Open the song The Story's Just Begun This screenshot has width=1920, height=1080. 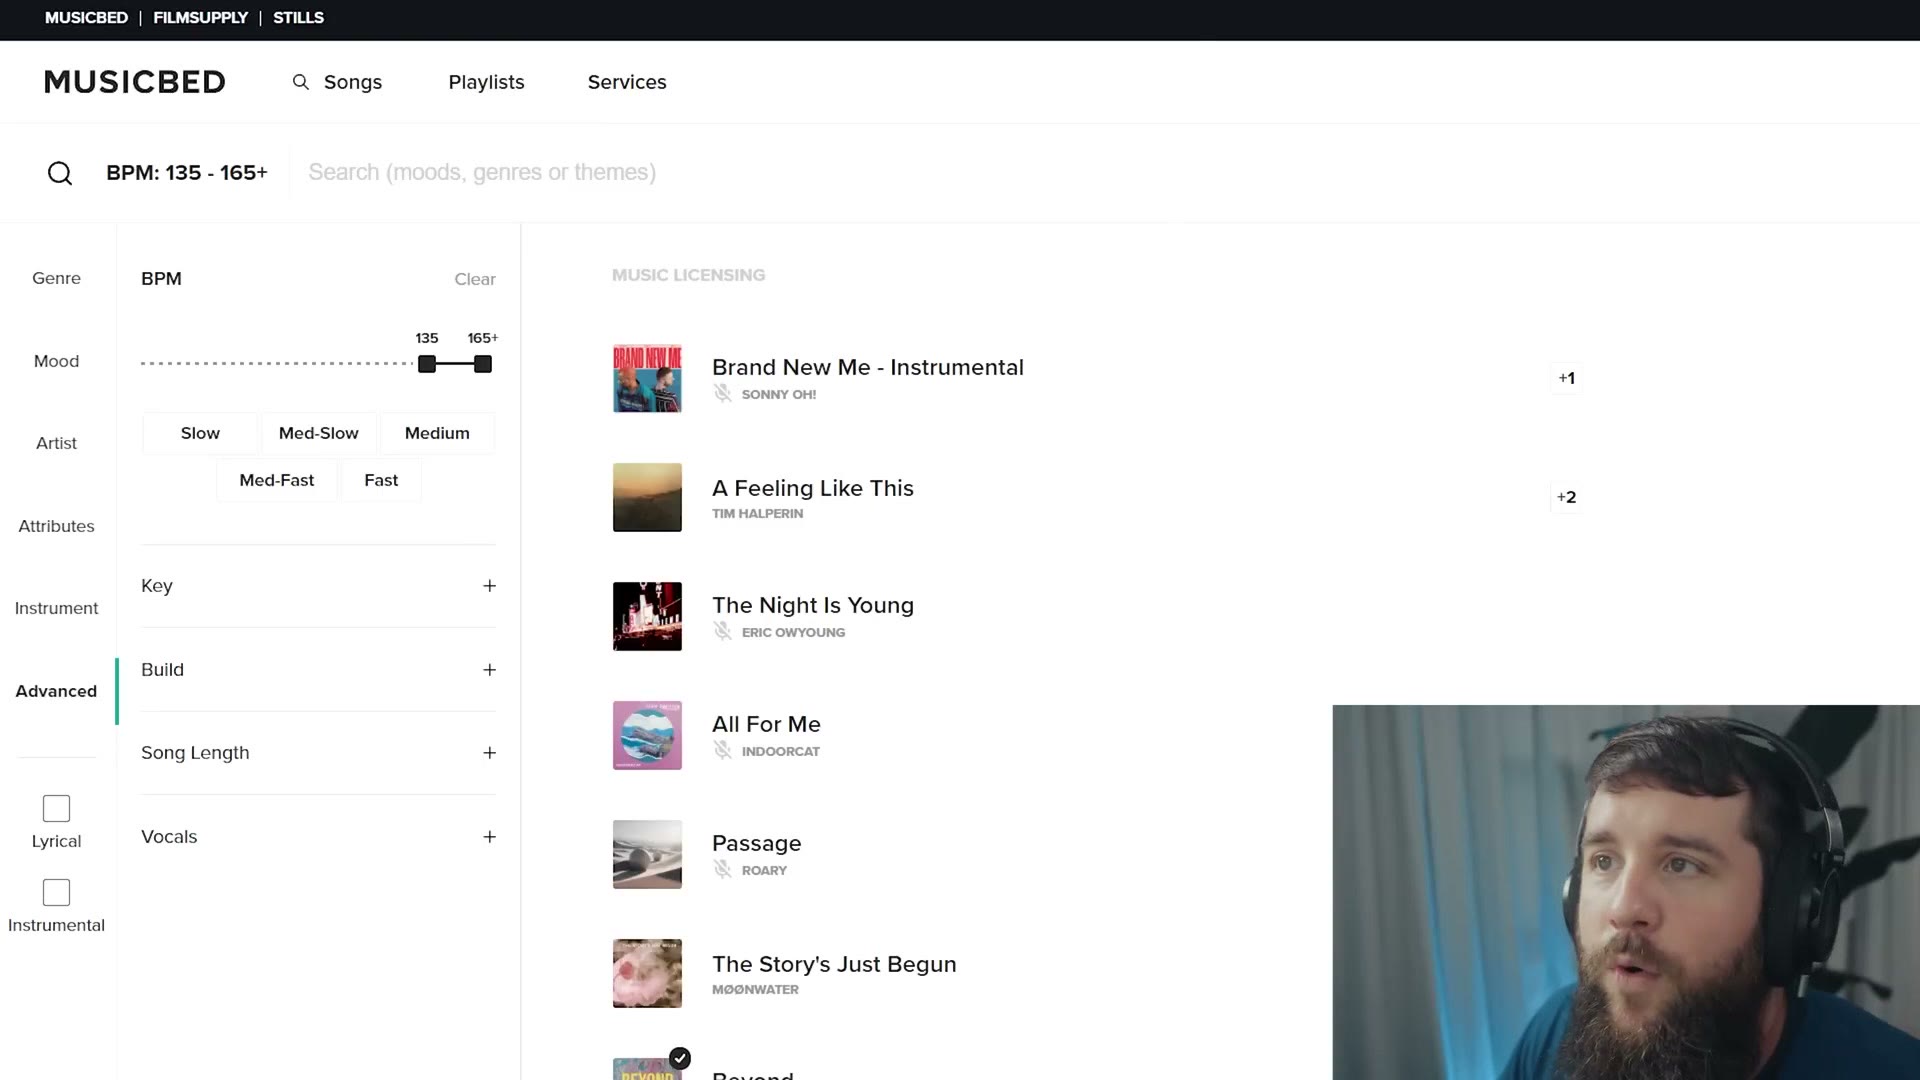(834, 964)
